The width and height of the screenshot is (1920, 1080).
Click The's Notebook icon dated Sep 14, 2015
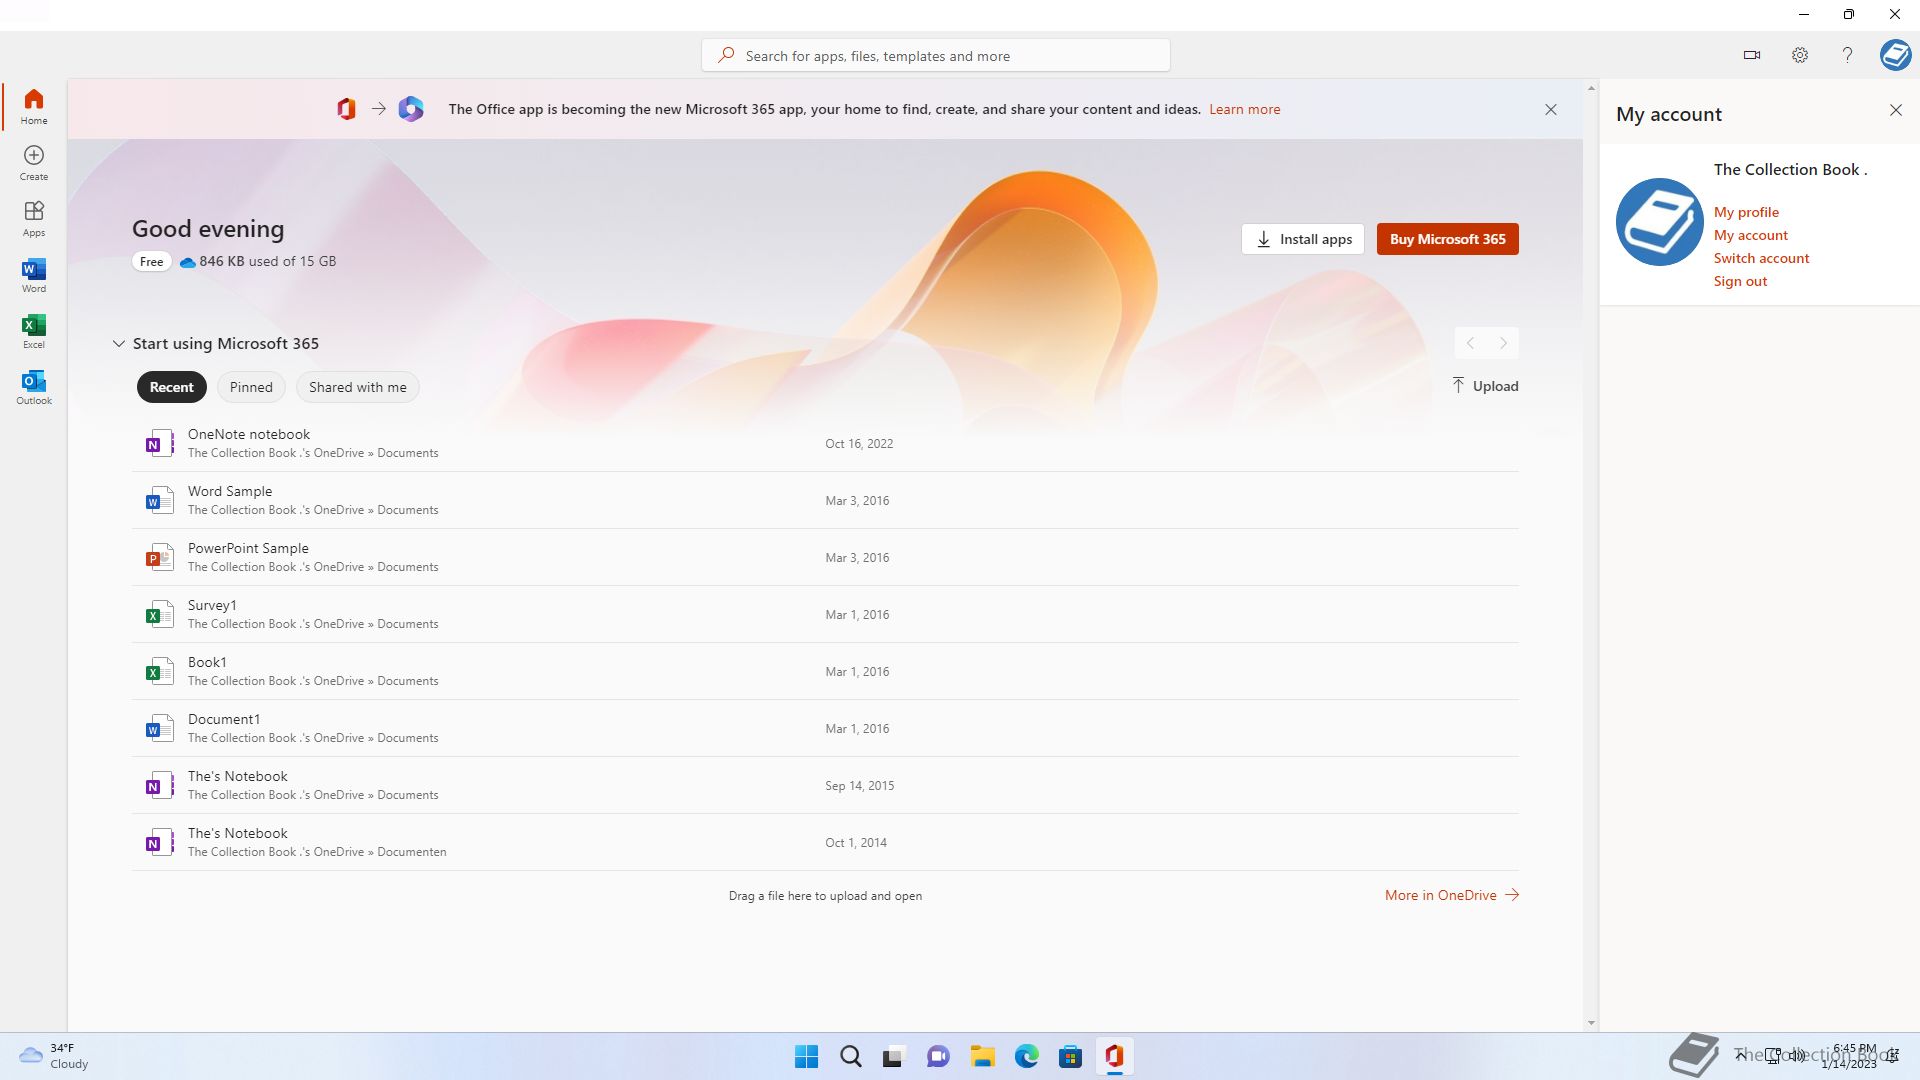pos(158,785)
